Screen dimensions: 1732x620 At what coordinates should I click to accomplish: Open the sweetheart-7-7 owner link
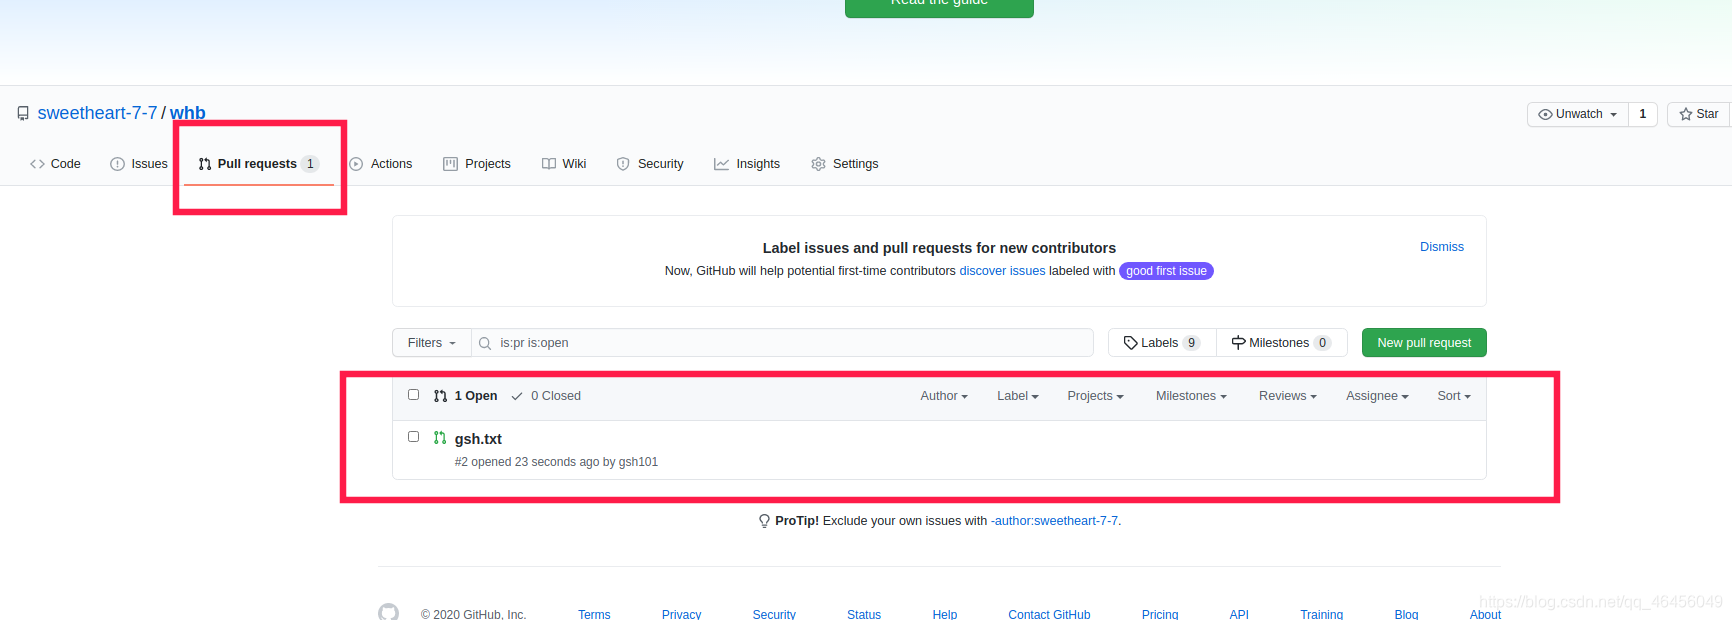pos(97,113)
